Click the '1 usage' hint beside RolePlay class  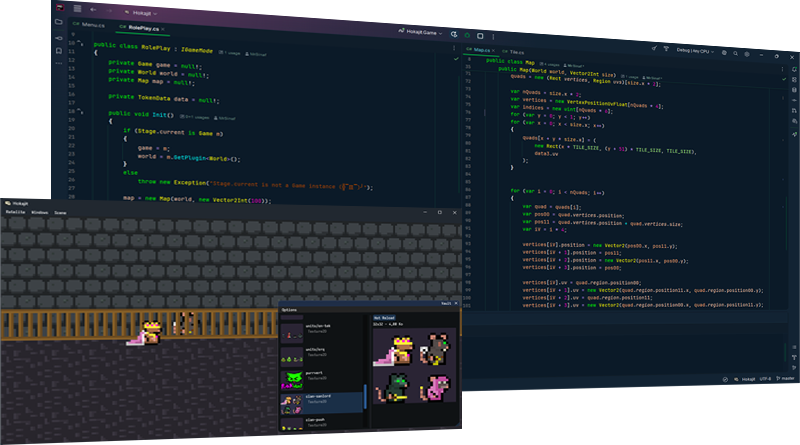coord(232,53)
